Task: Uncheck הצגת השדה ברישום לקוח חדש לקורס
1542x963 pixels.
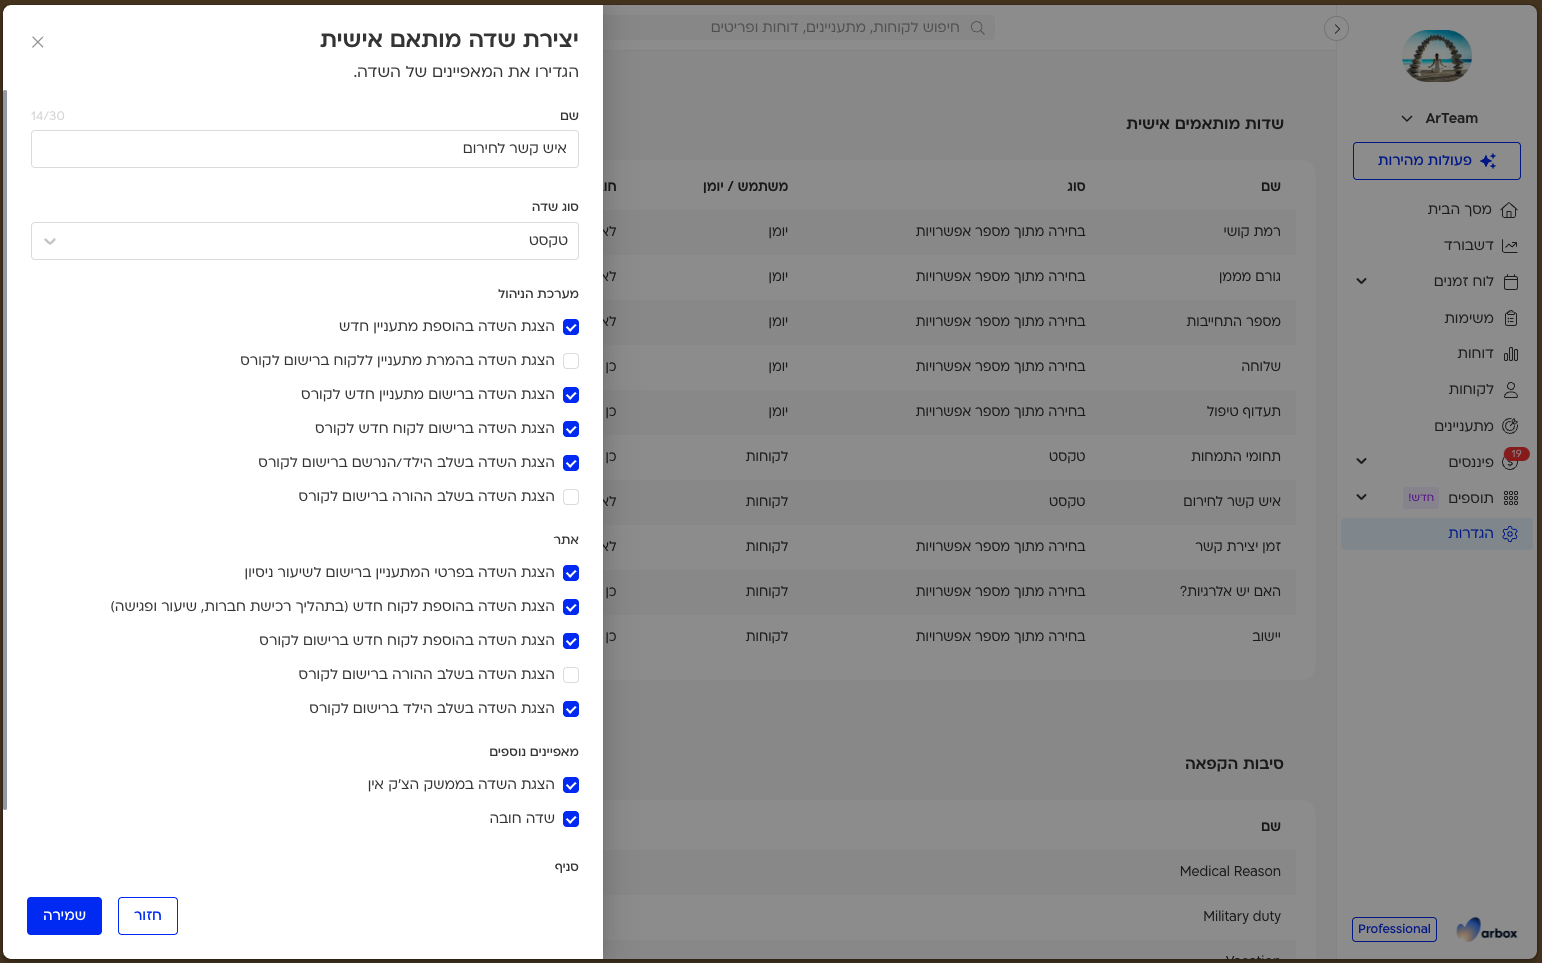Action: tap(571, 429)
